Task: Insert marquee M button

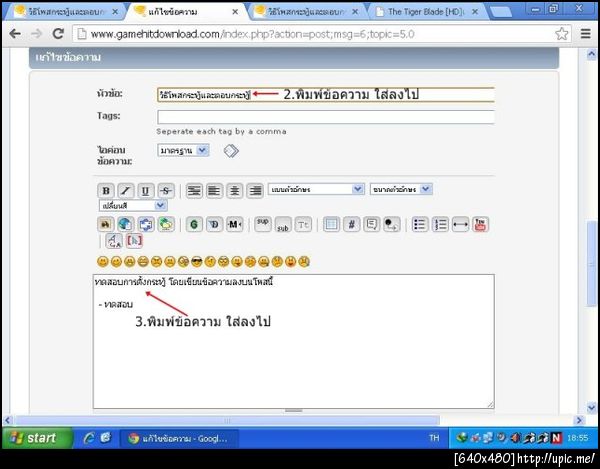Action: tap(235, 224)
